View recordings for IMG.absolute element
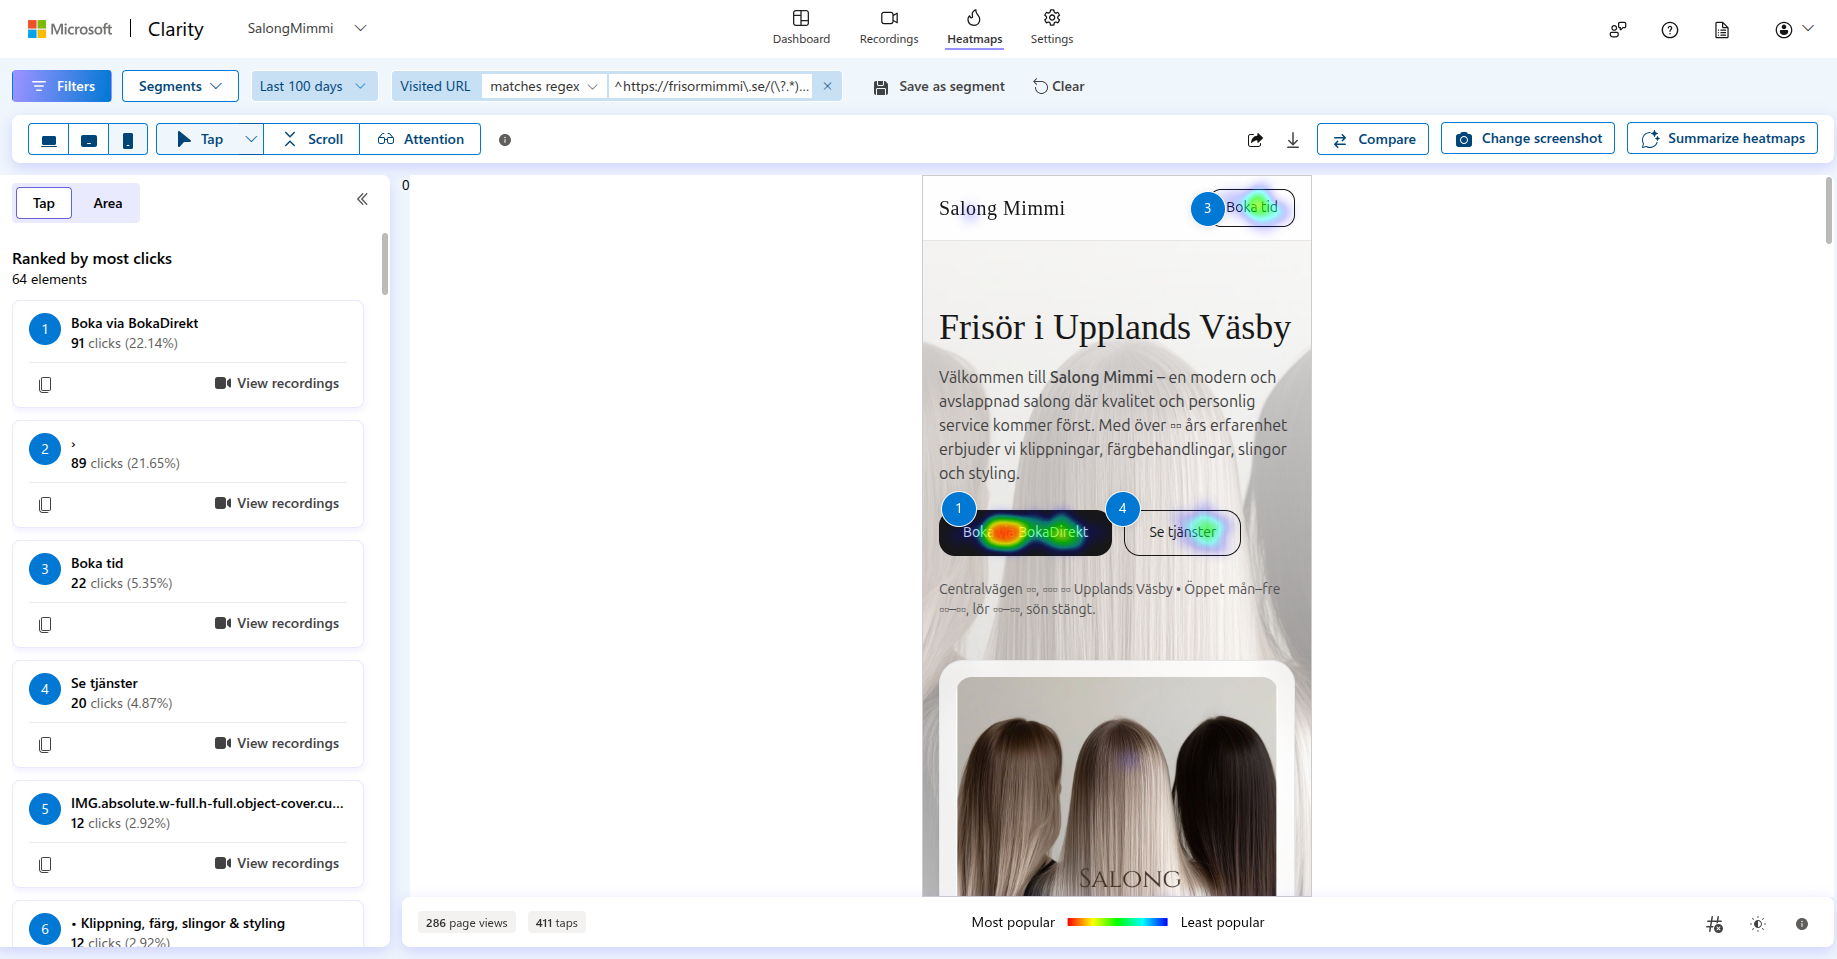1837x959 pixels. pos(277,864)
